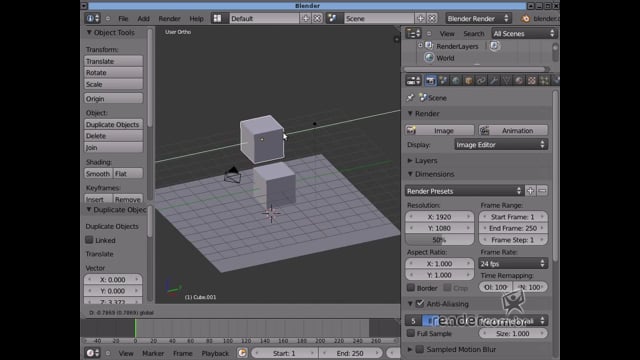Open the timeline Marker menu

pyautogui.click(x=153, y=353)
